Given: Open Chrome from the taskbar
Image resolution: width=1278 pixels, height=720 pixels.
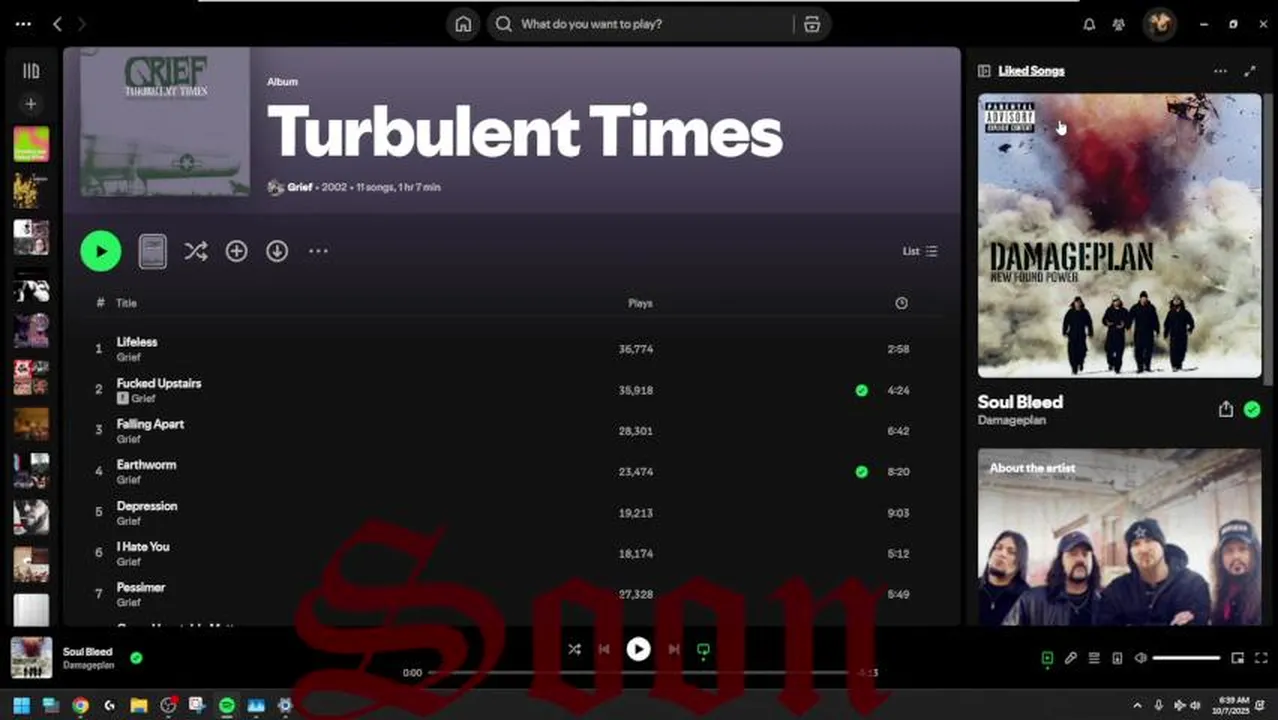Looking at the screenshot, I should (x=80, y=705).
